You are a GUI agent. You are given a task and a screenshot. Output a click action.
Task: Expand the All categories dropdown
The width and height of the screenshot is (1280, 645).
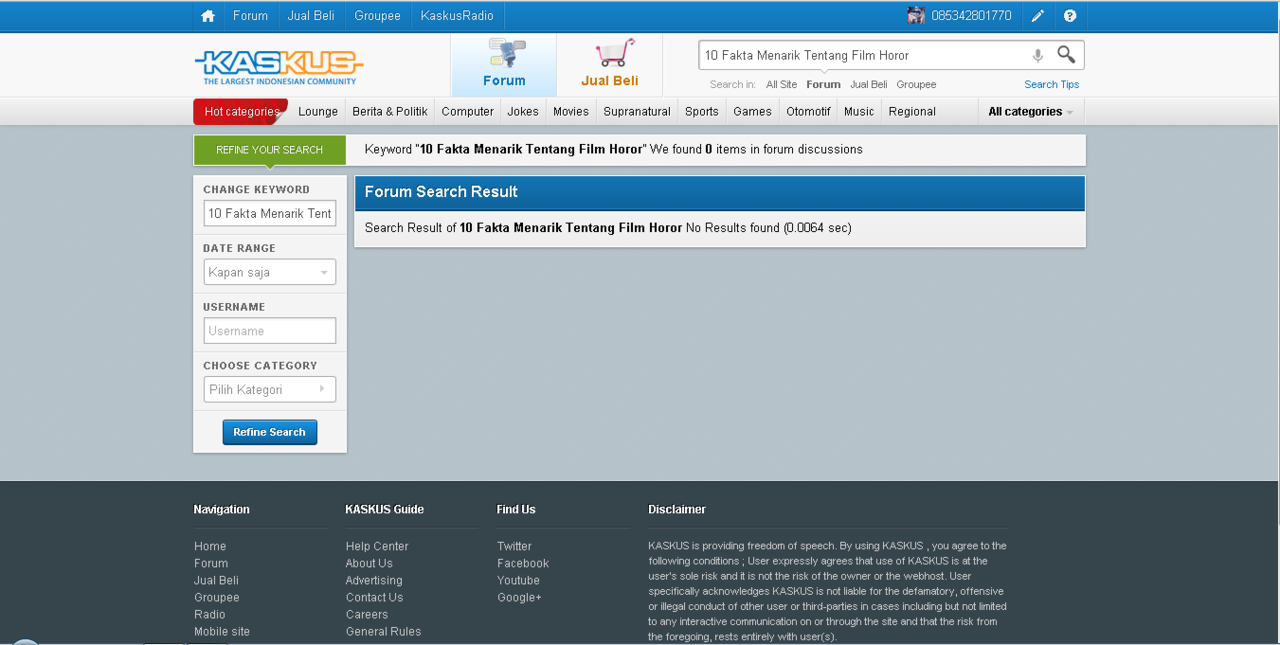(x=1031, y=112)
